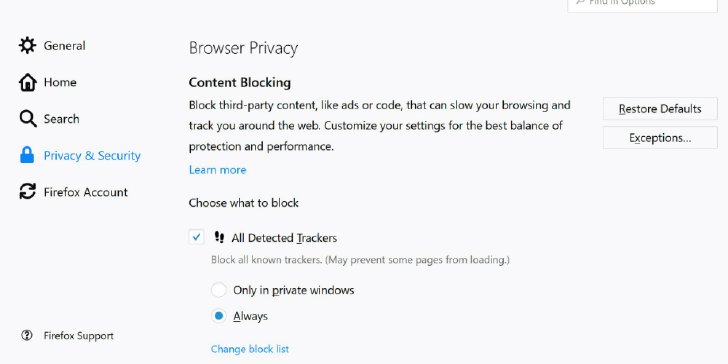Select the Always radio button

click(x=218, y=316)
